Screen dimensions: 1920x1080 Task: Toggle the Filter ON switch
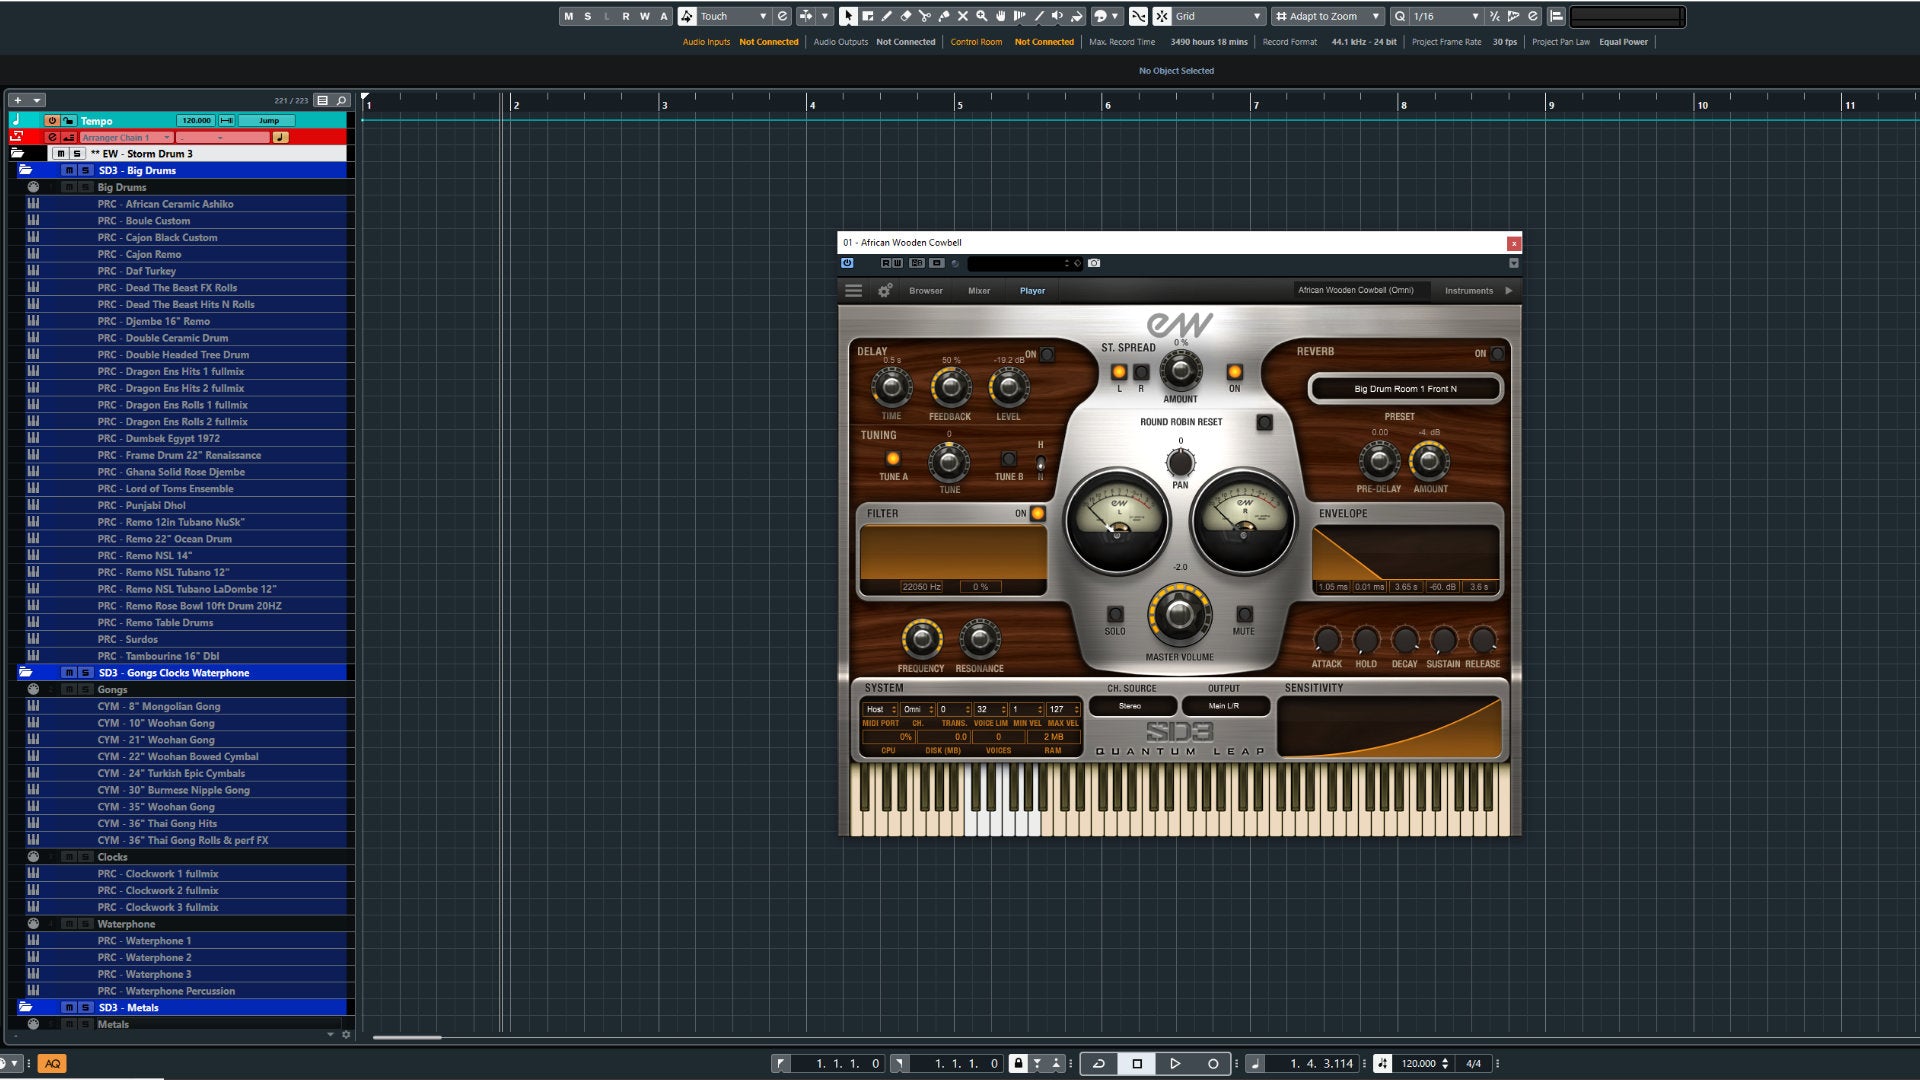1038,513
